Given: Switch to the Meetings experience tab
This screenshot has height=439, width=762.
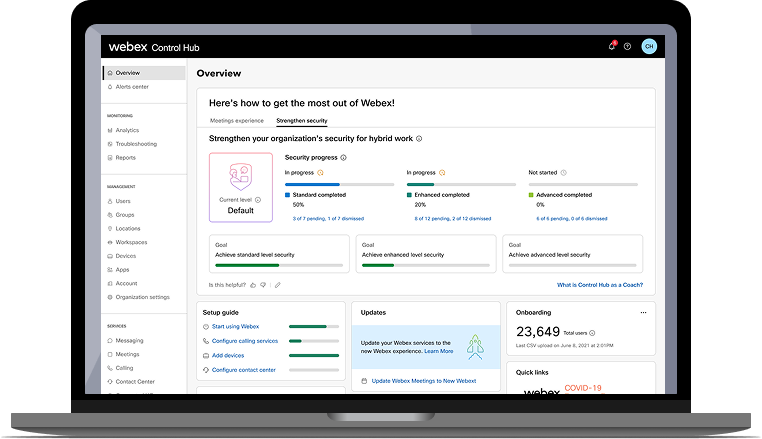Looking at the screenshot, I should (237, 121).
